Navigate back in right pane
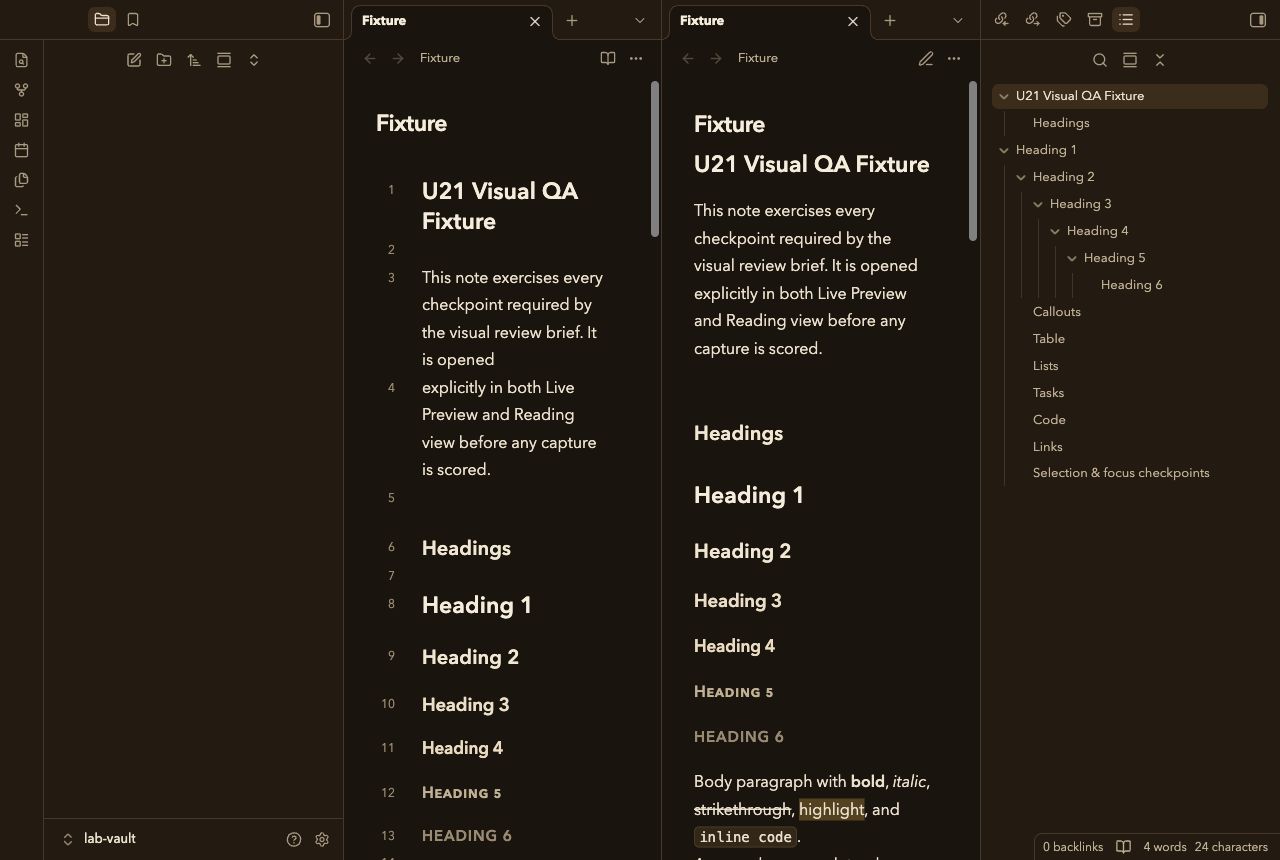 point(688,58)
